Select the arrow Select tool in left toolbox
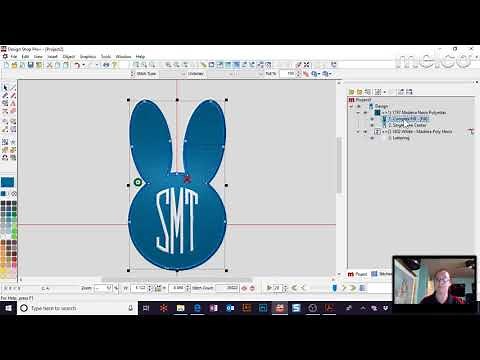Screen dimensions: 480x360 [x=5, y=88]
